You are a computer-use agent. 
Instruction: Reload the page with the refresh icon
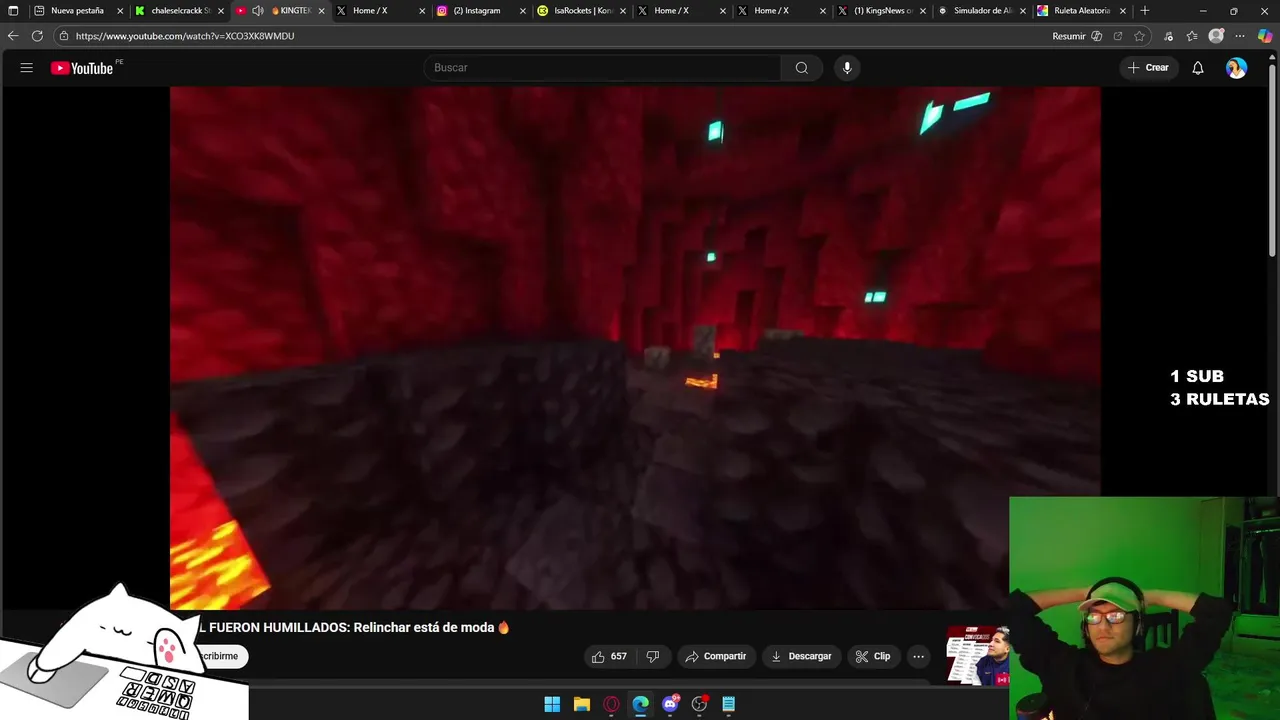pos(37,36)
